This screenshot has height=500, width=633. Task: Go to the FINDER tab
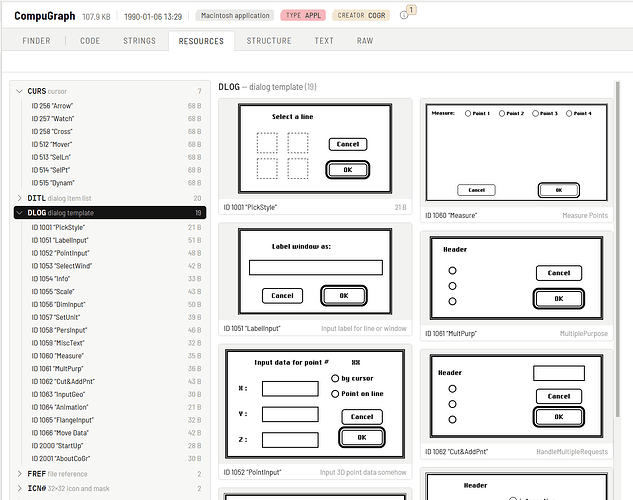[36, 41]
